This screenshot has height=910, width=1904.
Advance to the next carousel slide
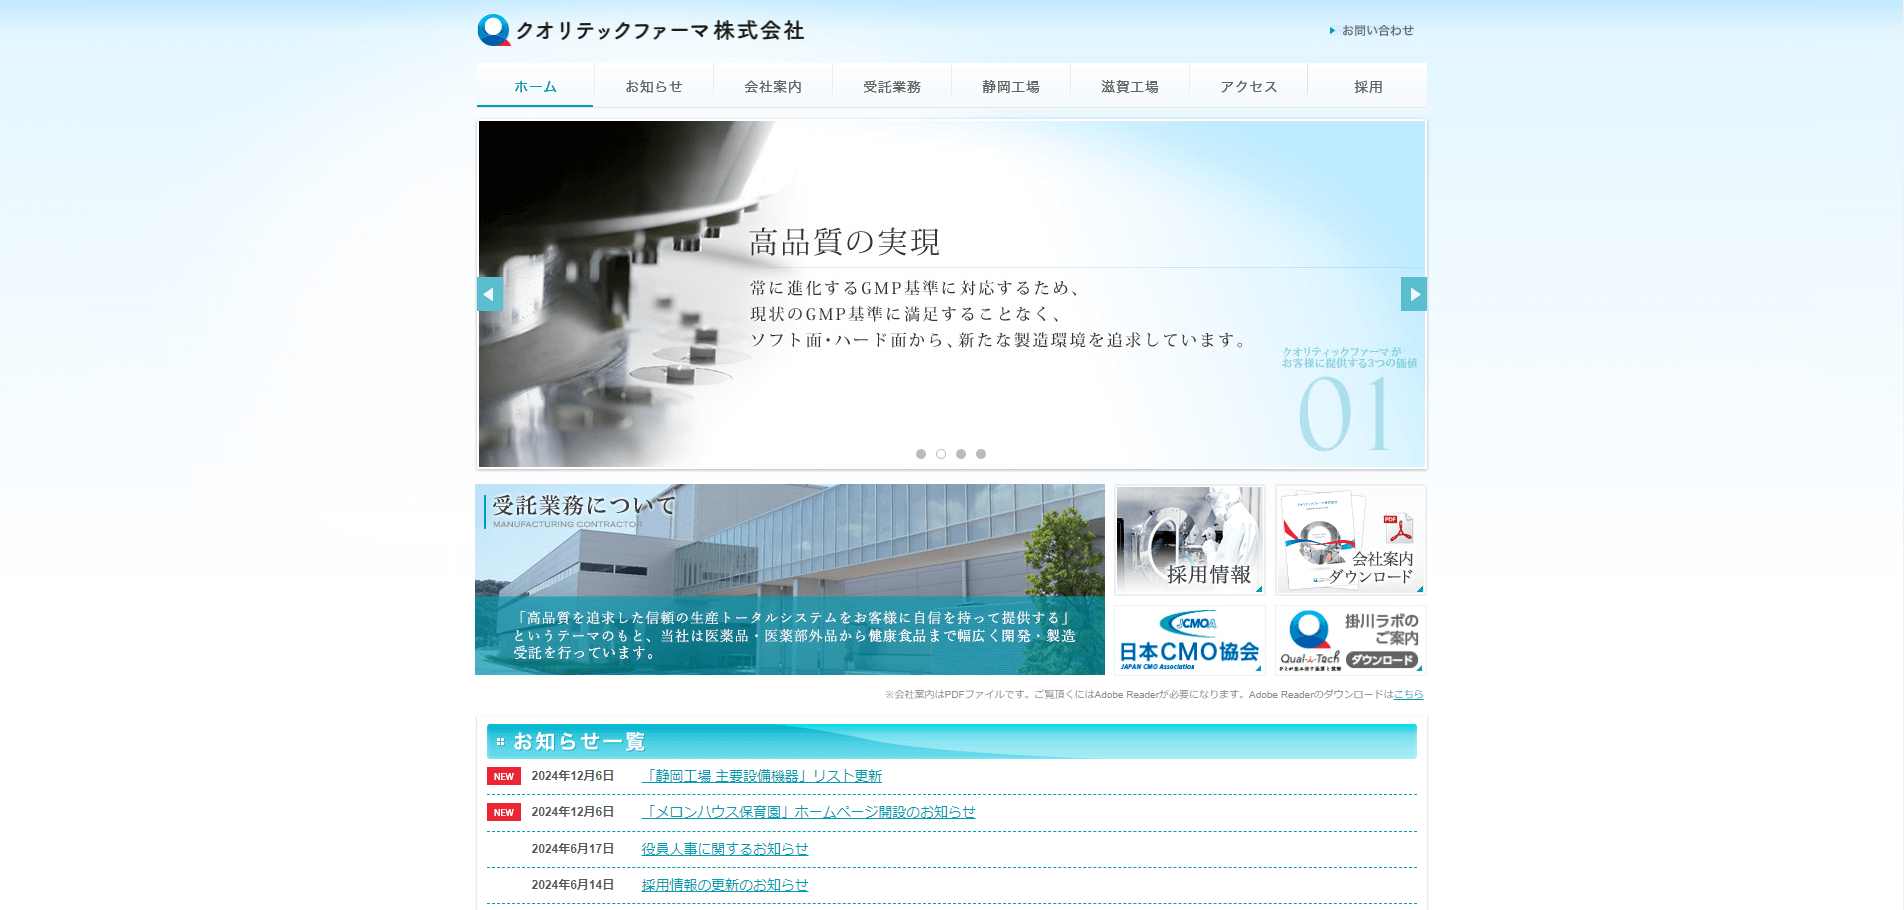pos(1413,294)
